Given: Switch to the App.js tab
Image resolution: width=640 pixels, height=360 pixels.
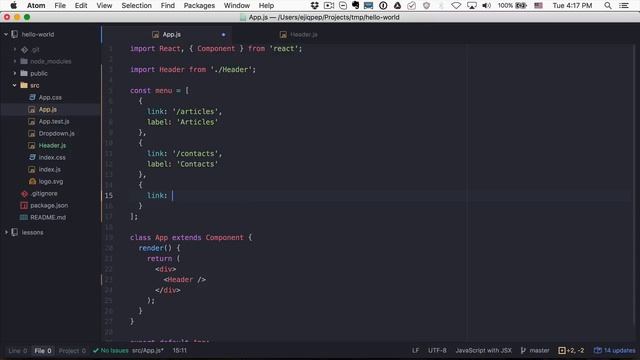Looking at the screenshot, I should (167, 35).
